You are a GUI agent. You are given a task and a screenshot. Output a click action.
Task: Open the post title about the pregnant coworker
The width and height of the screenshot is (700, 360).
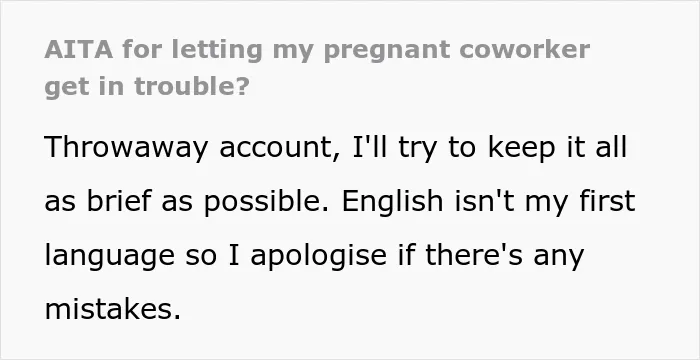pyautogui.click(x=317, y=68)
